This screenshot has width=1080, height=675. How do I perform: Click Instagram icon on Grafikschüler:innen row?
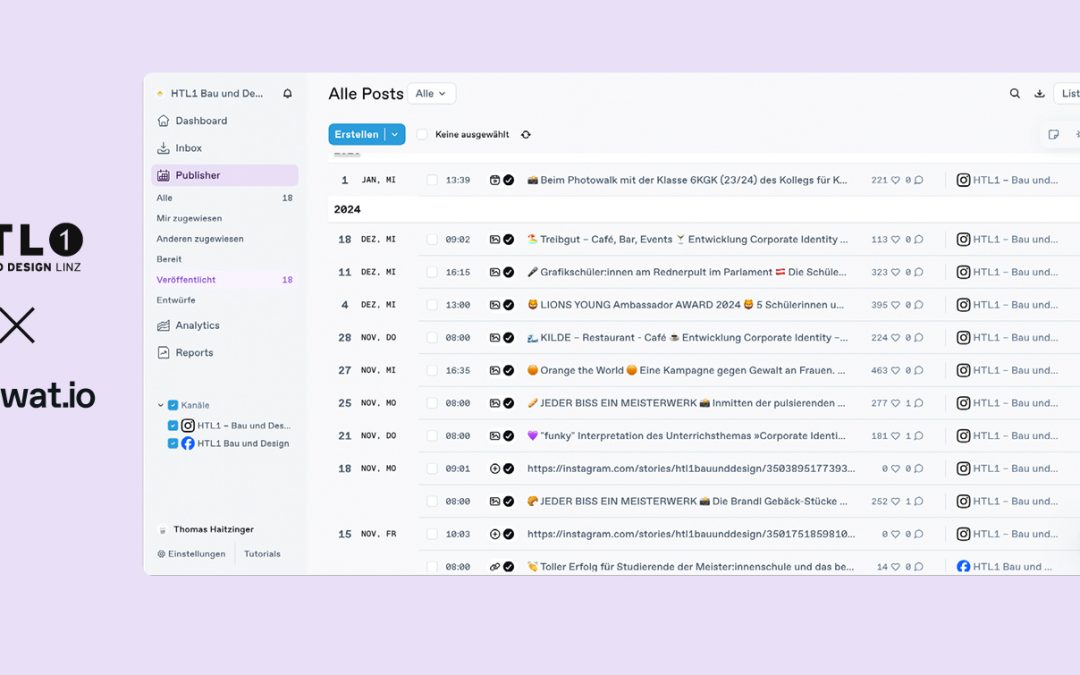click(x=963, y=272)
